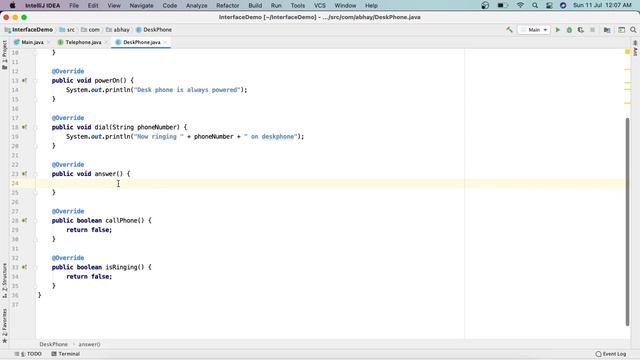Viewport: 640px width, 360px height.
Task: Collapse the callPhone method fold marker at line 28
Action: pyautogui.click(x=36, y=220)
